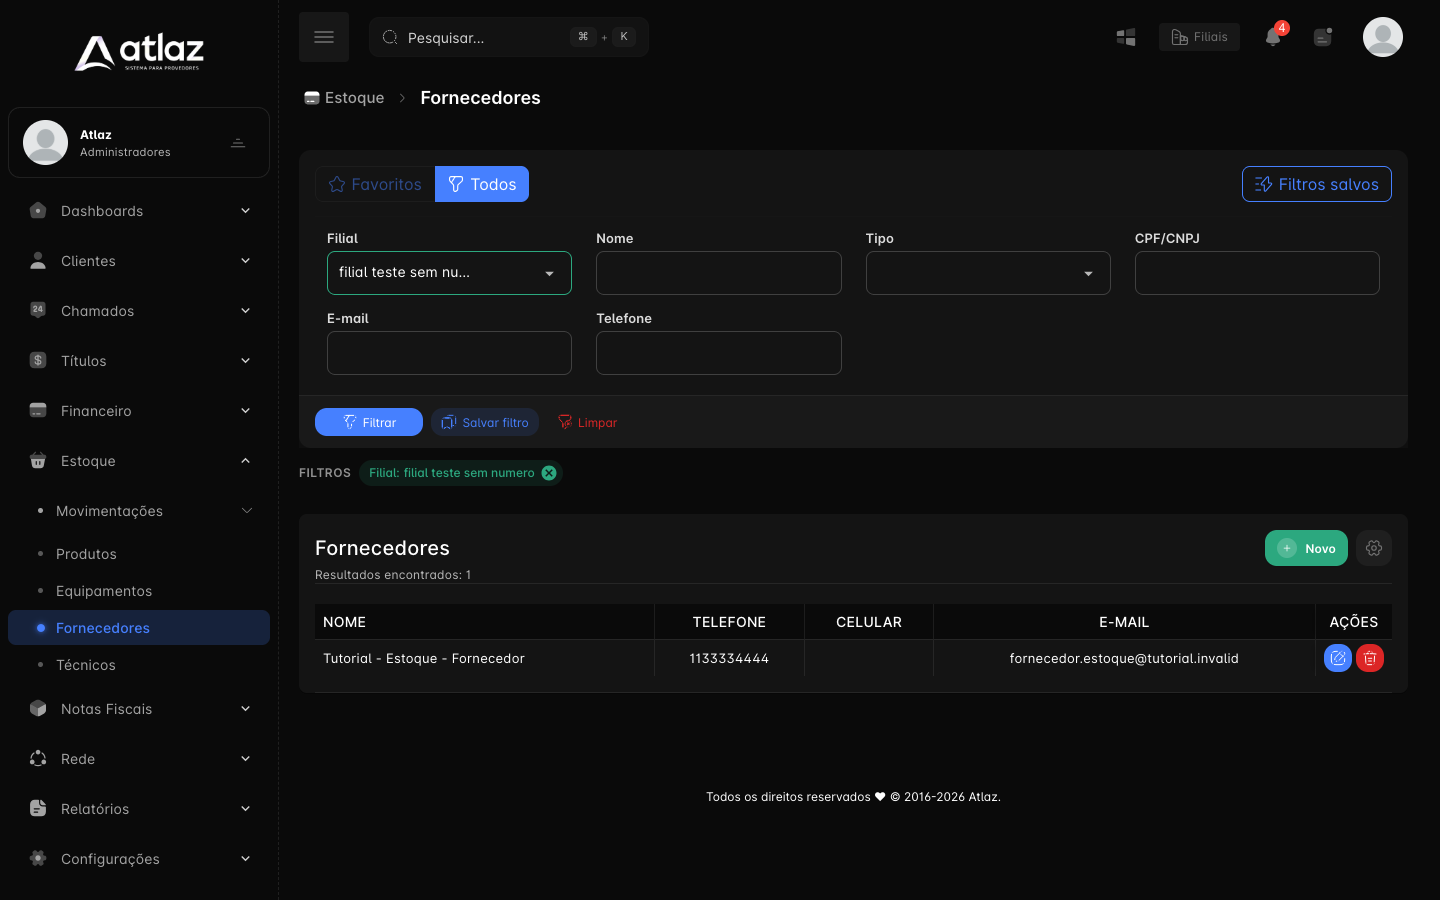The image size is (1440, 900).
Task: Edit the Tutorial - Estoque - Fornecedor row
Action: pyautogui.click(x=1338, y=658)
